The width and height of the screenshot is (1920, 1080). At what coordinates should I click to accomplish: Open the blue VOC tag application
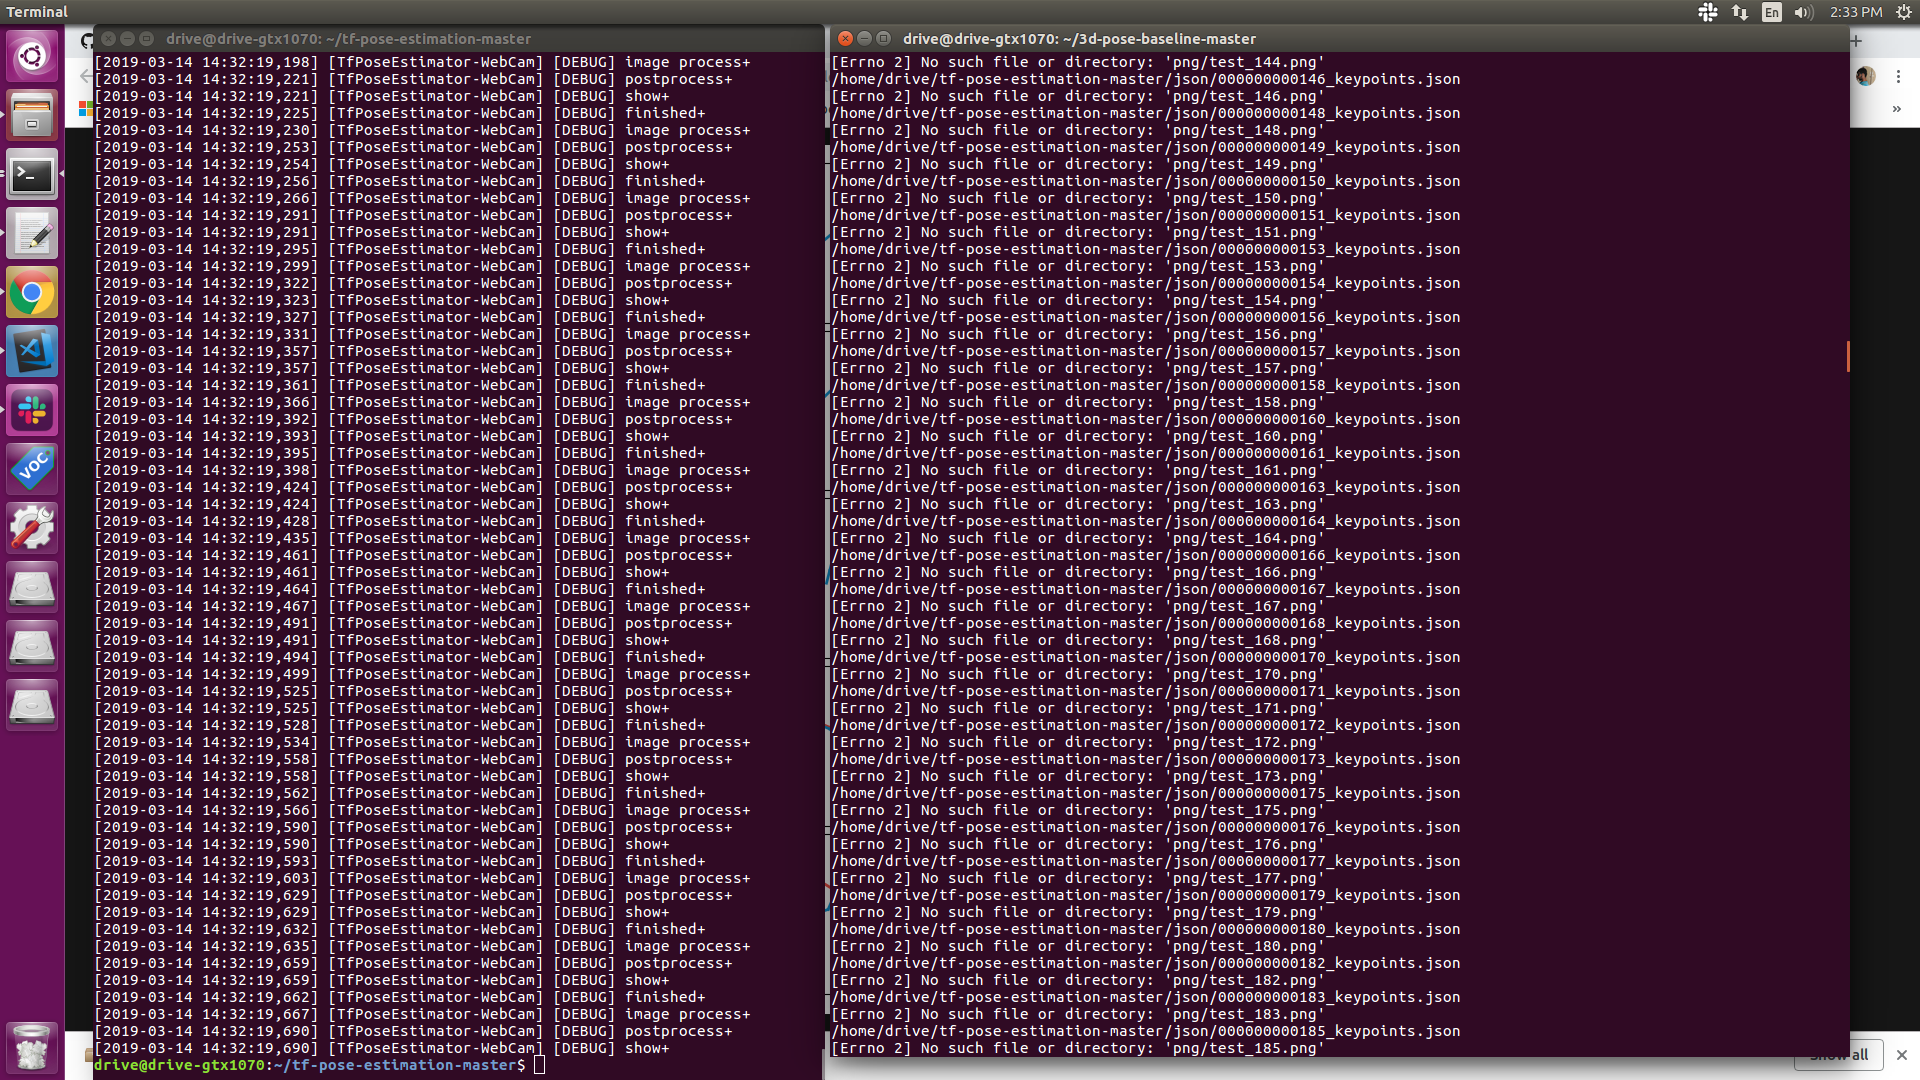click(x=32, y=469)
